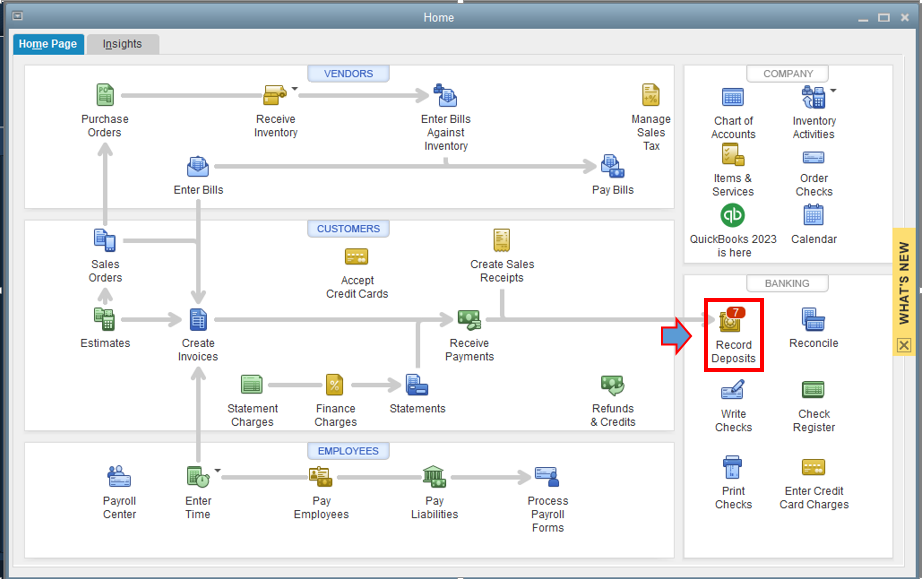Open Chart of Accounts icon
This screenshot has height=579, width=922.
click(x=733, y=96)
